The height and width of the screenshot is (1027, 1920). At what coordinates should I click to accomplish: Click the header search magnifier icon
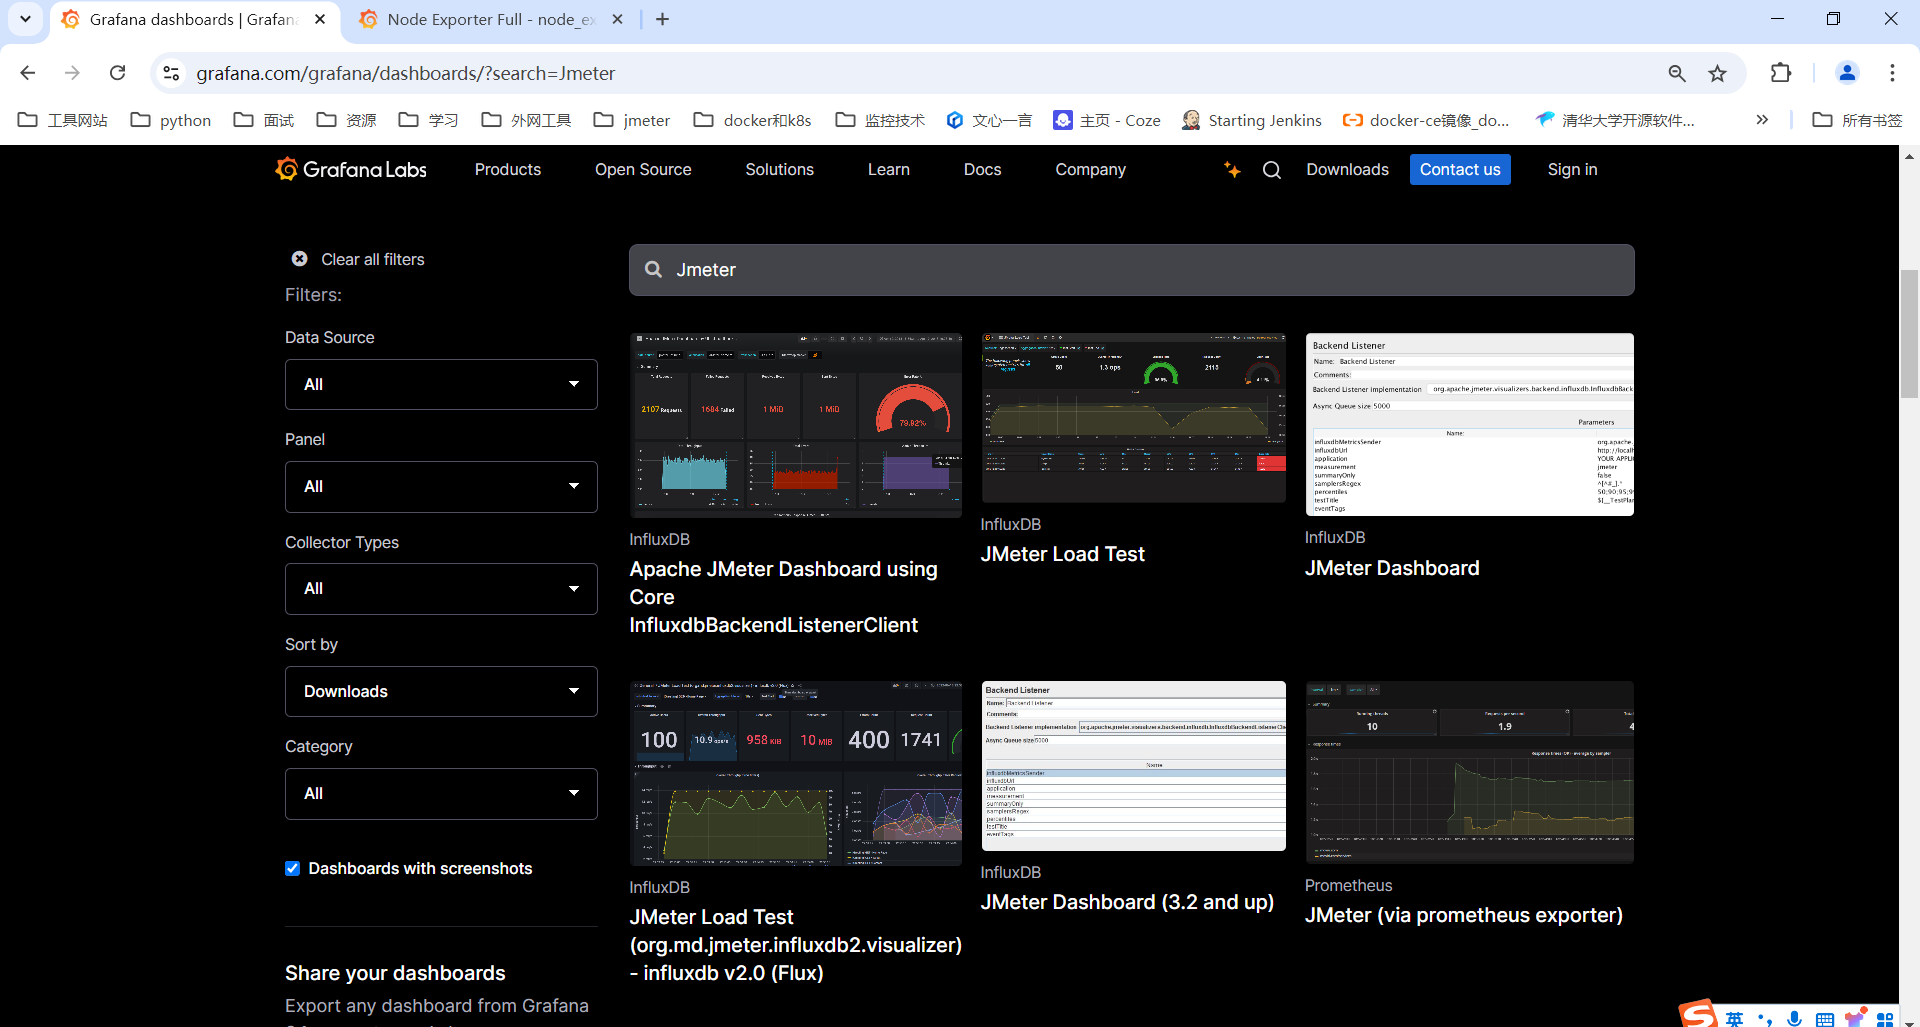(1272, 170)
